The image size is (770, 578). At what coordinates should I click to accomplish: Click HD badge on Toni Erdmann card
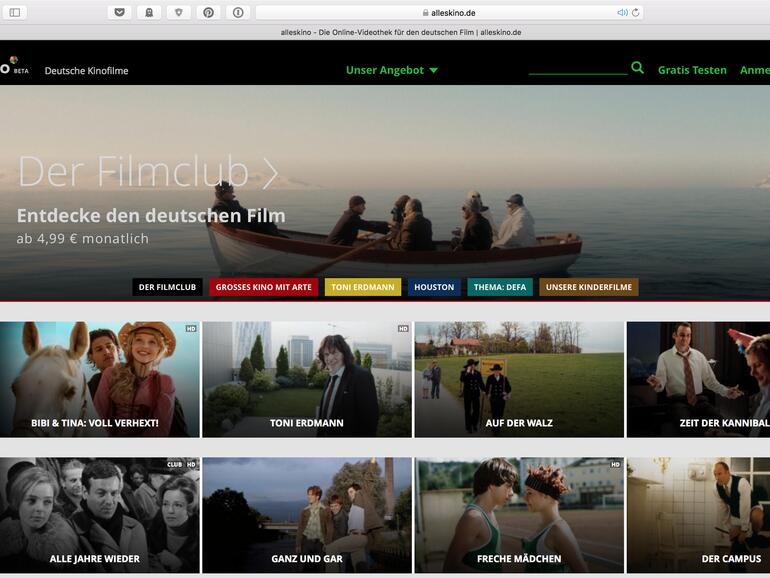pyautogui.click(x=403, y=329)
